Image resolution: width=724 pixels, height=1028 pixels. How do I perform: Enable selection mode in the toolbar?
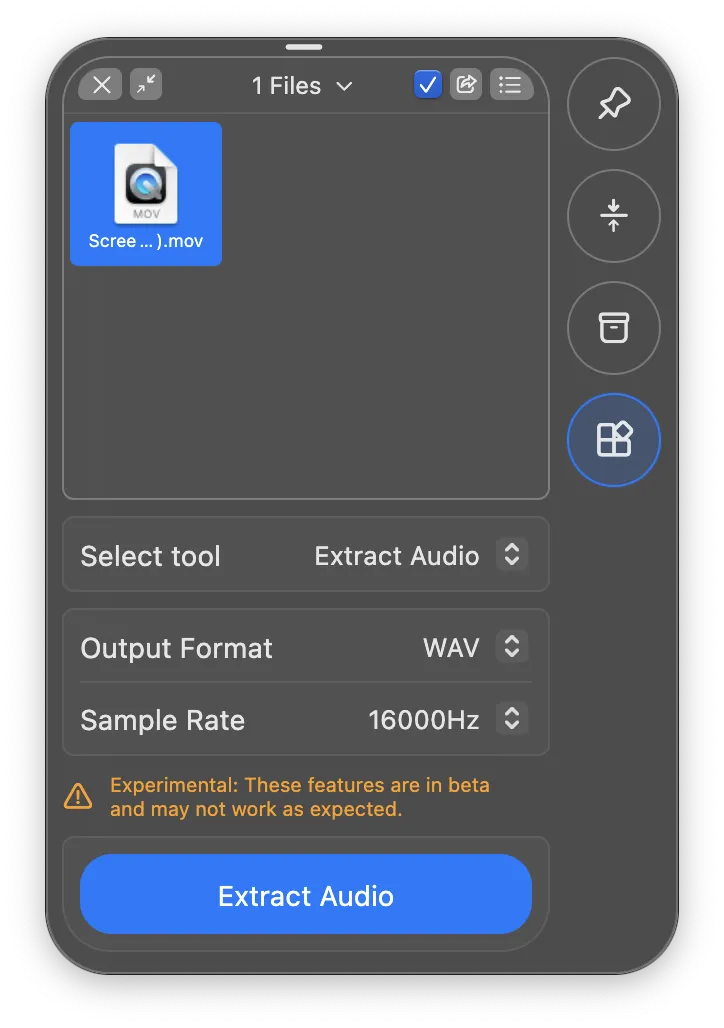coord(427,84)
